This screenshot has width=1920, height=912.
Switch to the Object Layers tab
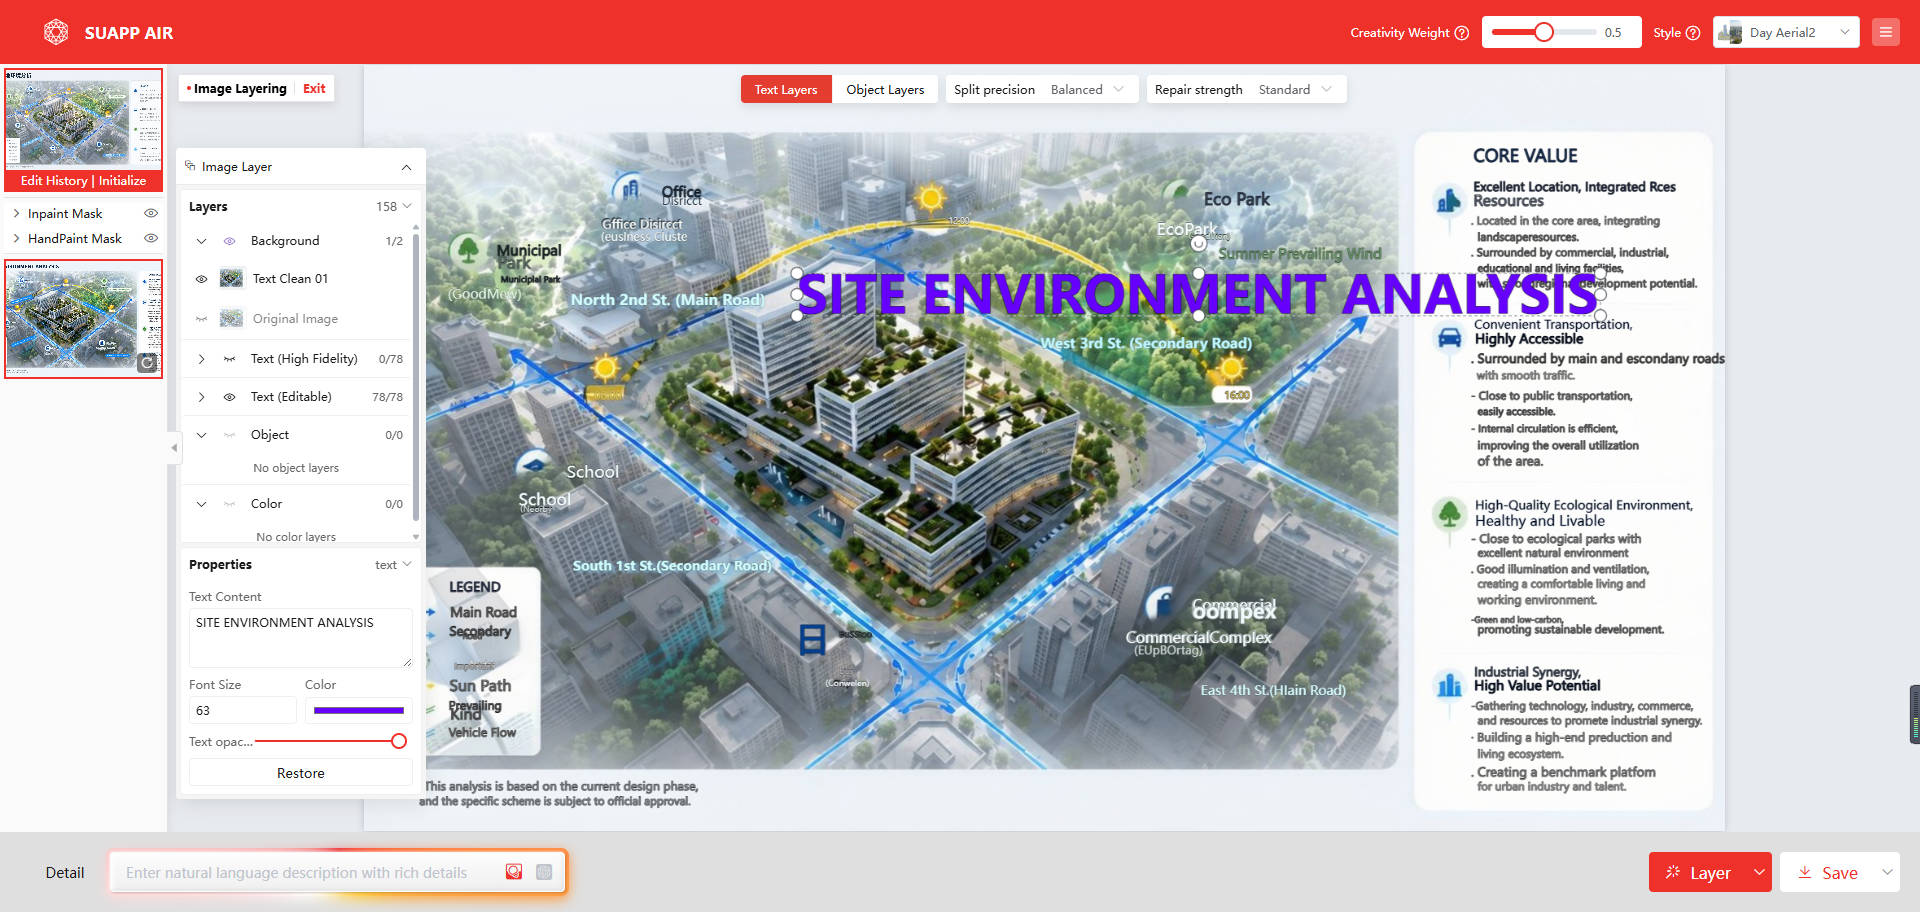[x=885, y=89]
